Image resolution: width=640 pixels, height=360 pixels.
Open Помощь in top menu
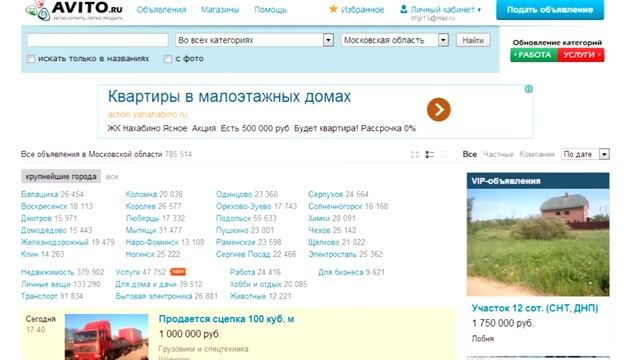coord(270,9)
